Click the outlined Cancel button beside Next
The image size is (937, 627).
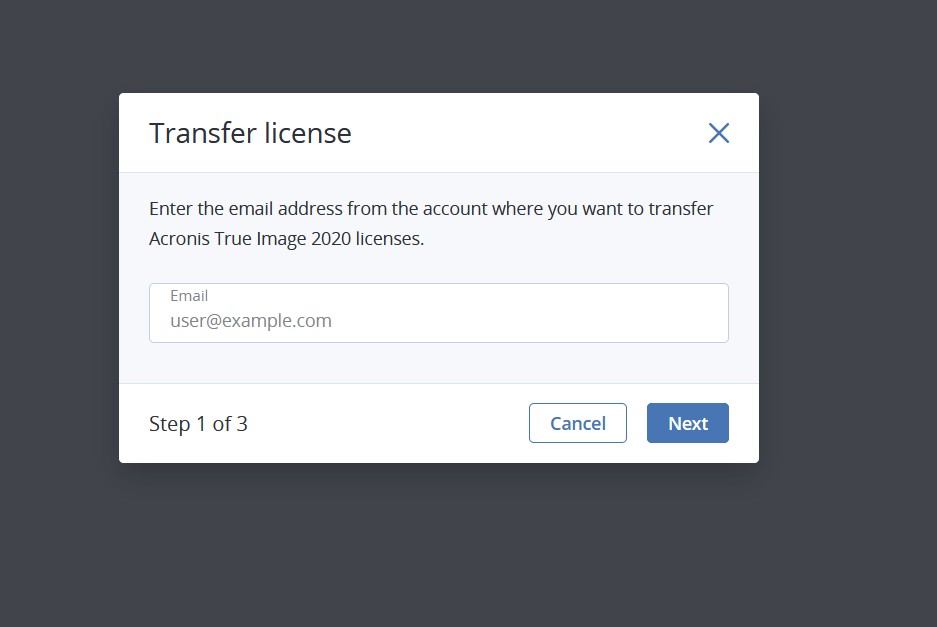tap(577, 423)
